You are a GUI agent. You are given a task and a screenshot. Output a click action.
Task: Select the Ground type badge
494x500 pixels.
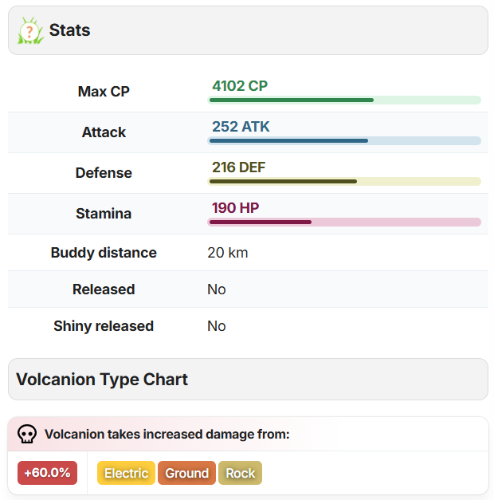[187, 473]
